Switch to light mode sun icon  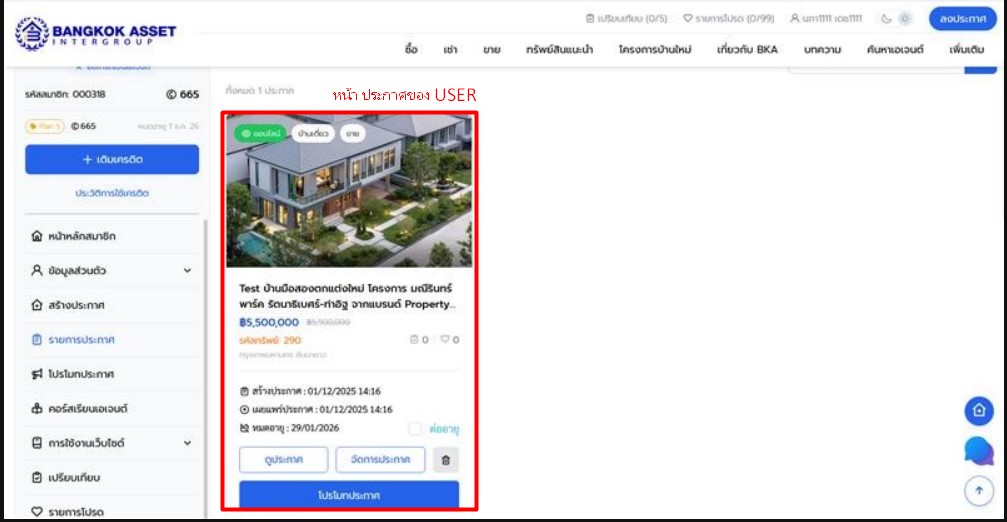904,18
